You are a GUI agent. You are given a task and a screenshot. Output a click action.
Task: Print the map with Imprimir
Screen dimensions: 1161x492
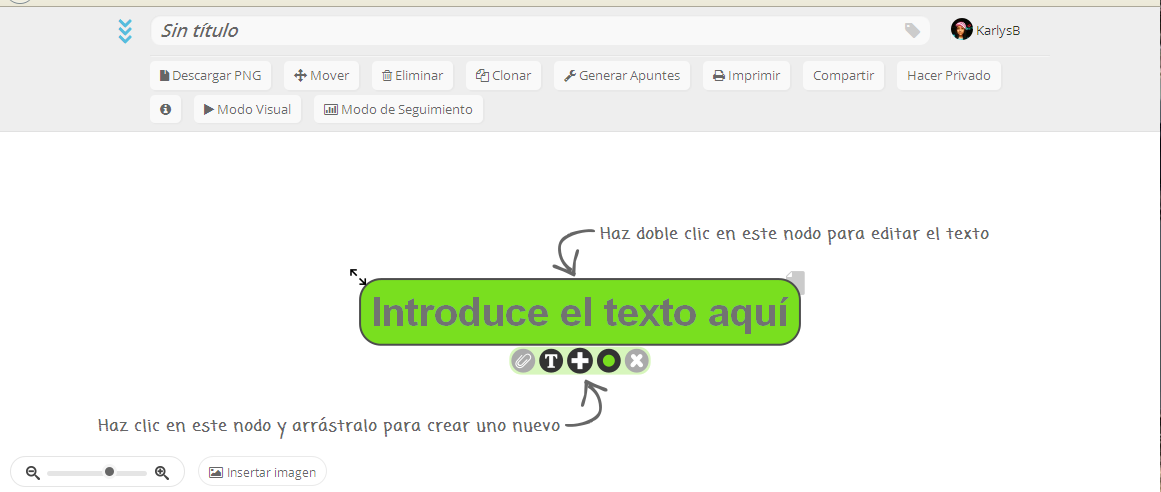click(746, 76)
